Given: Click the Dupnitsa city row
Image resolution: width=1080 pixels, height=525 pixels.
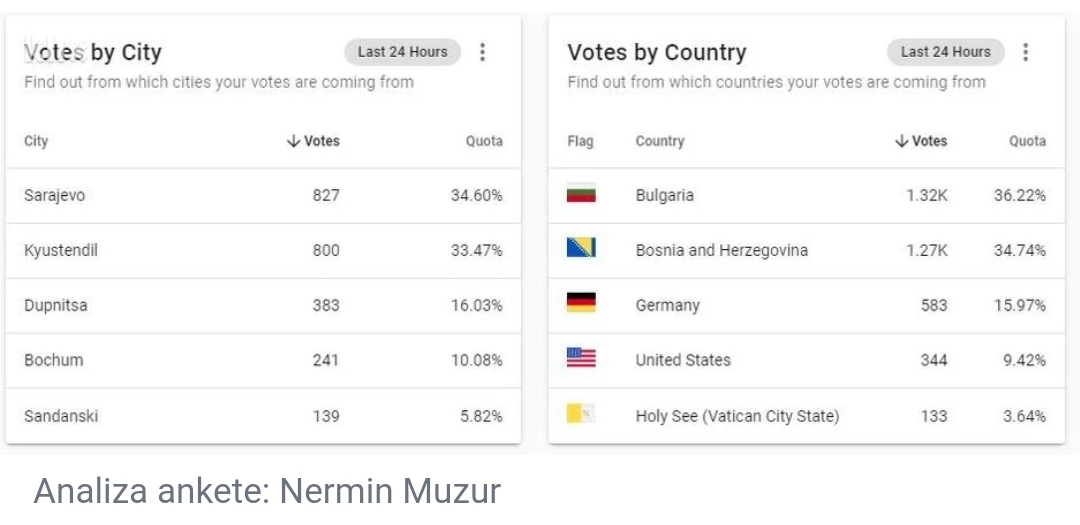Looking at the screenshot, I should [x=263, y=306].
